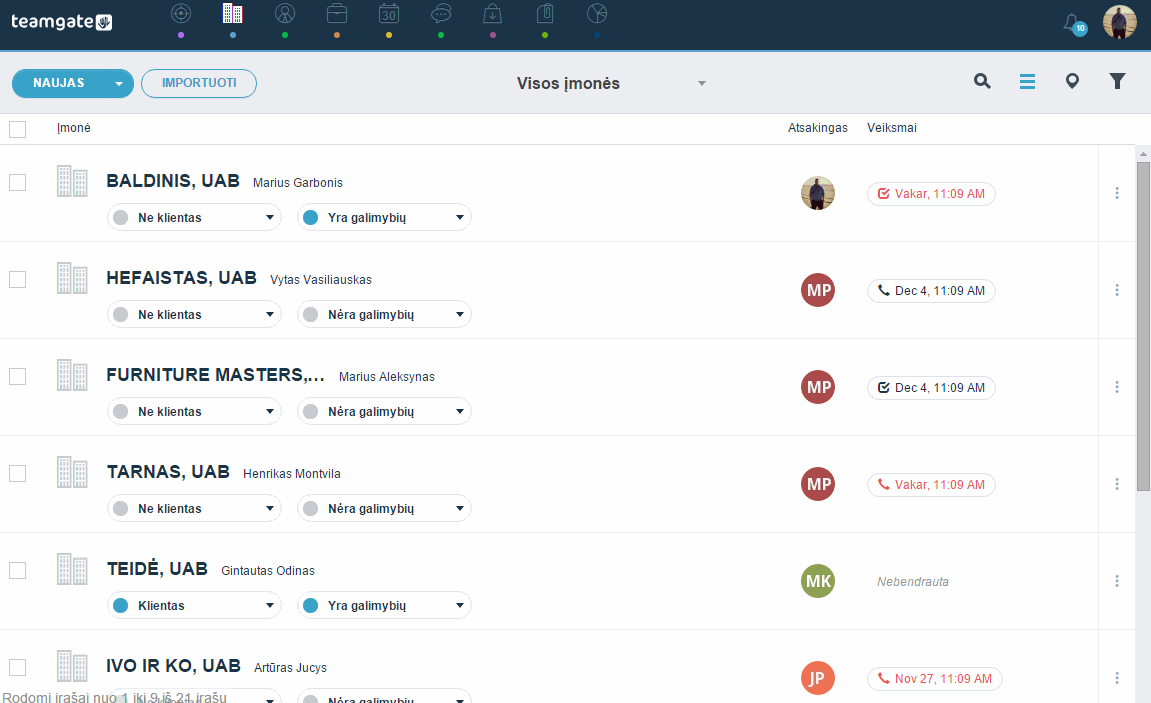Open the user profile avatar in header
The height and width of the screenshot is (703, 1151).
[1119, 22]
